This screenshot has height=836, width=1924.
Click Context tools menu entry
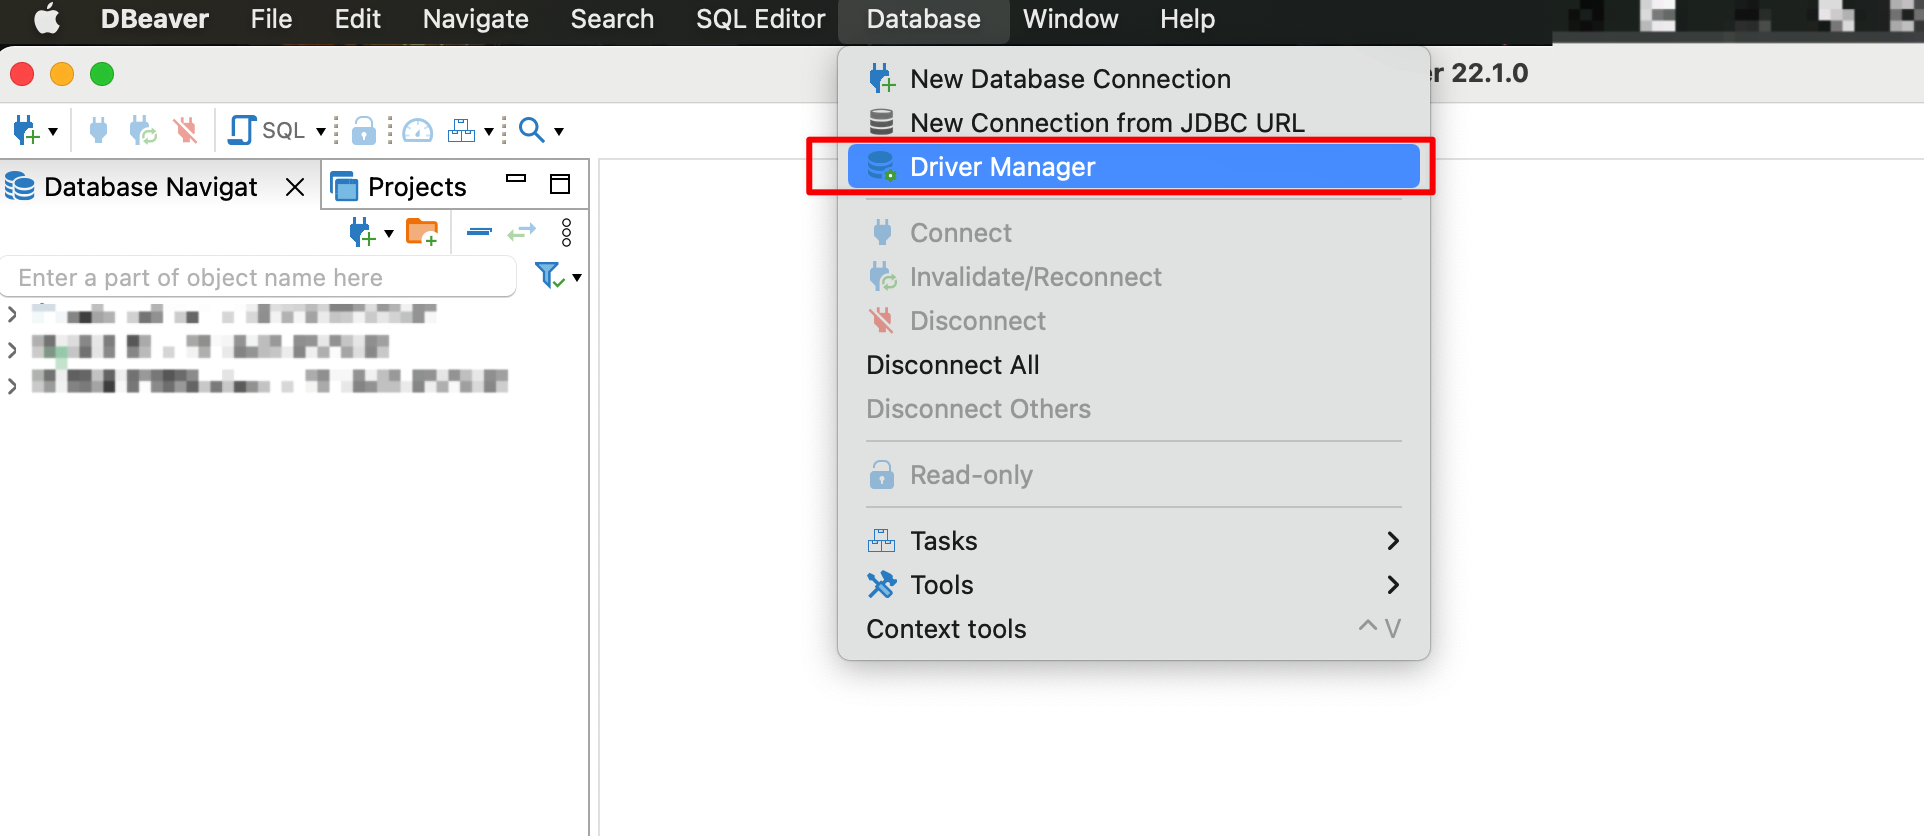click(1133, 629)
